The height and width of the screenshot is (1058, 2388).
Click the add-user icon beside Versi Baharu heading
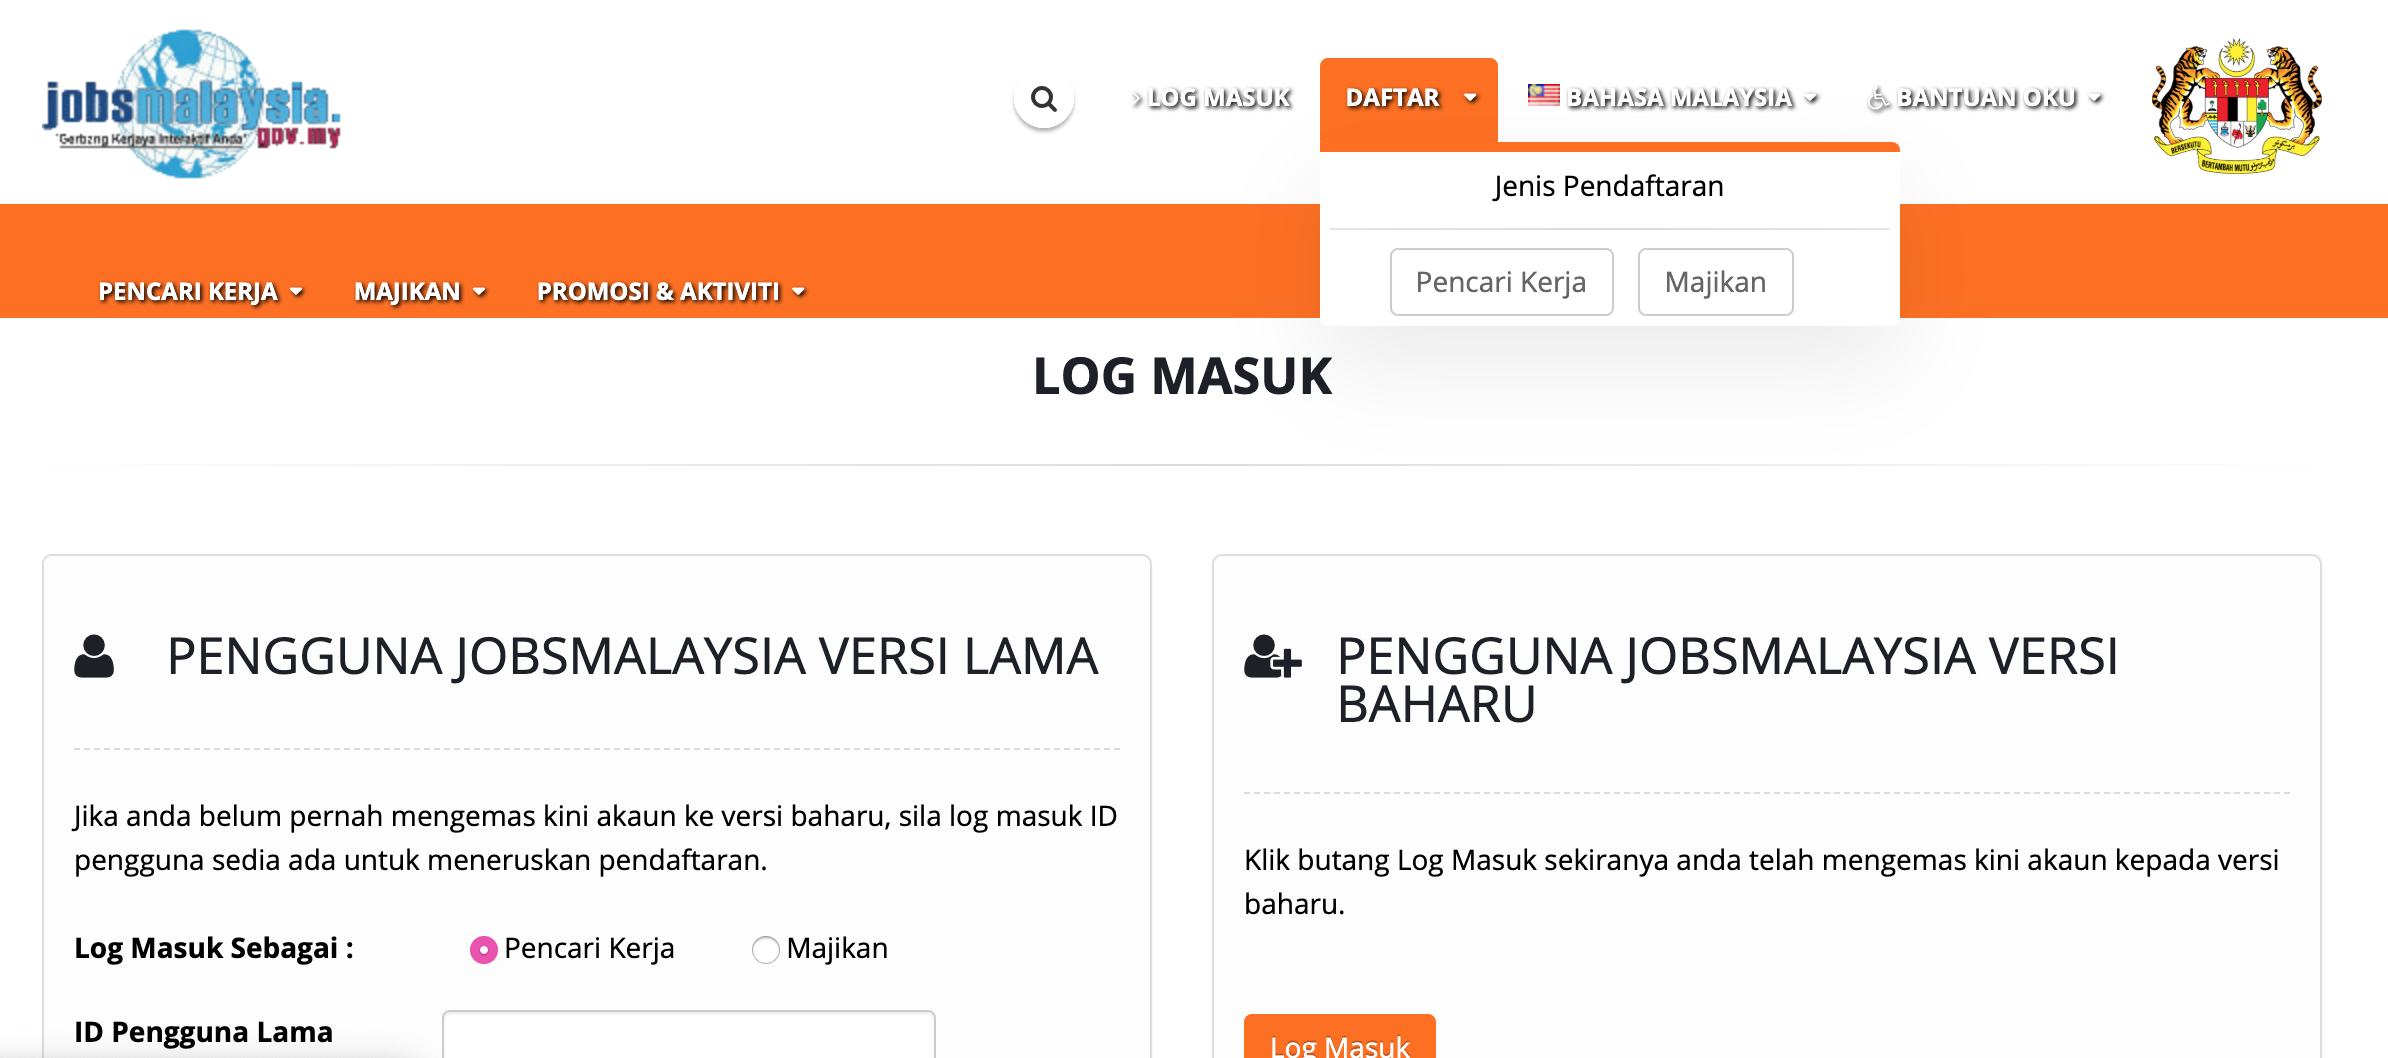(1272, 657)
